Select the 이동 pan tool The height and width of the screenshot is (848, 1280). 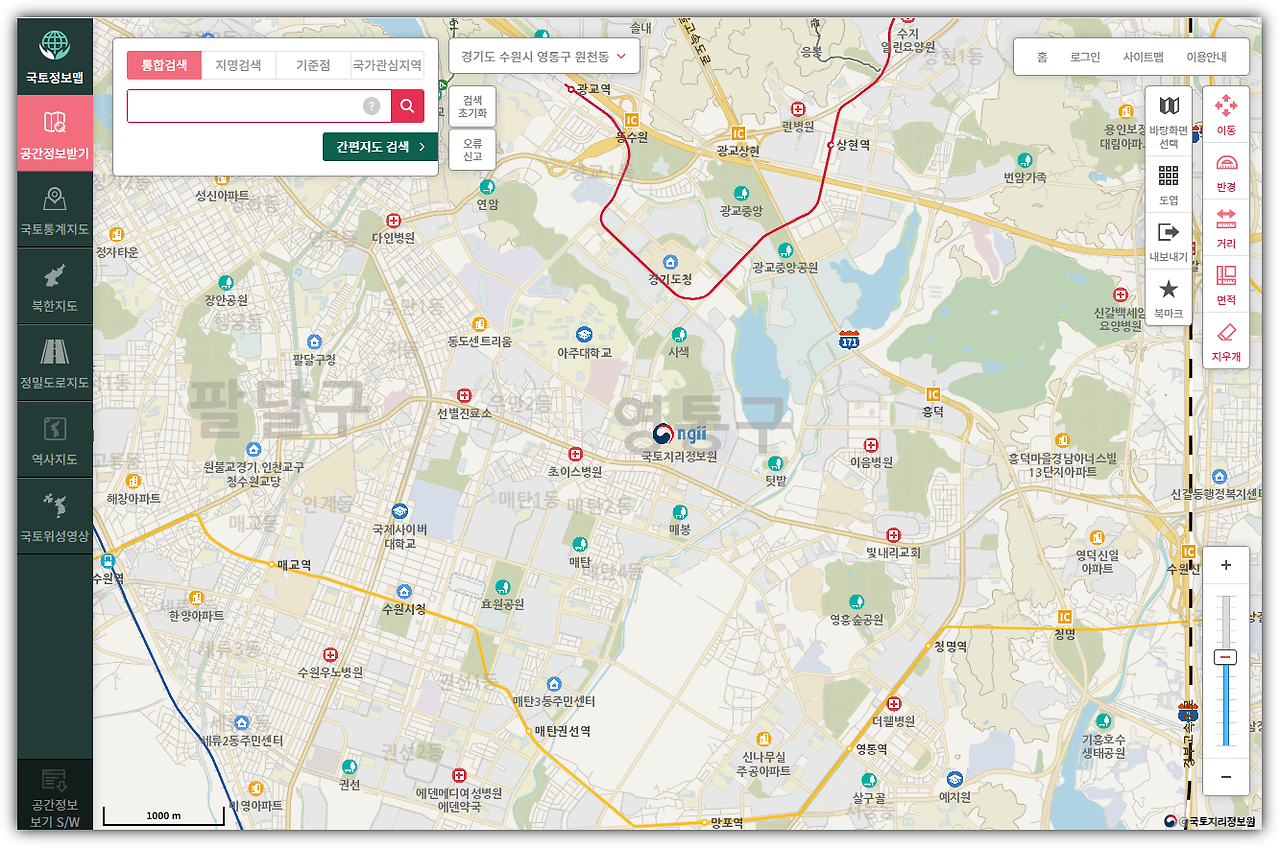click(x=1226, y=114)
